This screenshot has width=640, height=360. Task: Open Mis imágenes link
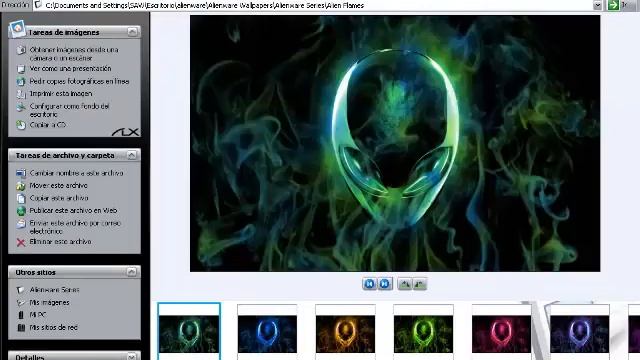(x=49, y=302)
